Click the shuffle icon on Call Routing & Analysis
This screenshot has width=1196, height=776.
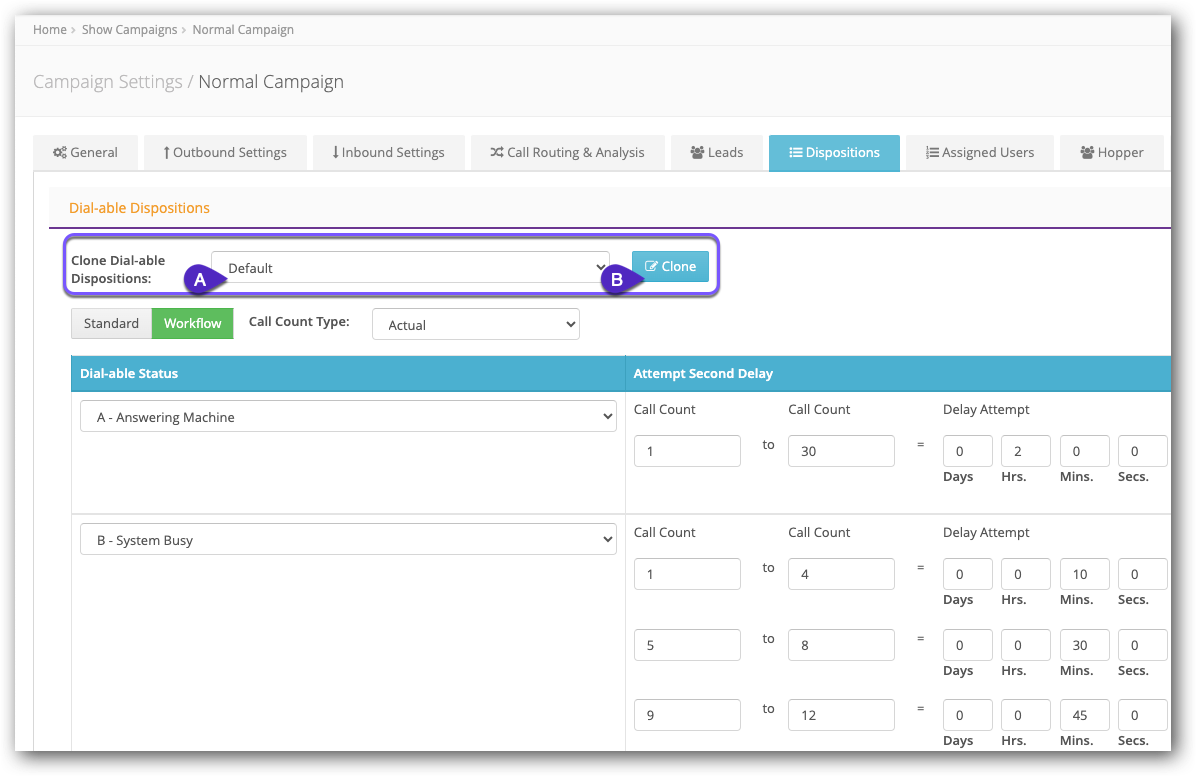[496, 153]
